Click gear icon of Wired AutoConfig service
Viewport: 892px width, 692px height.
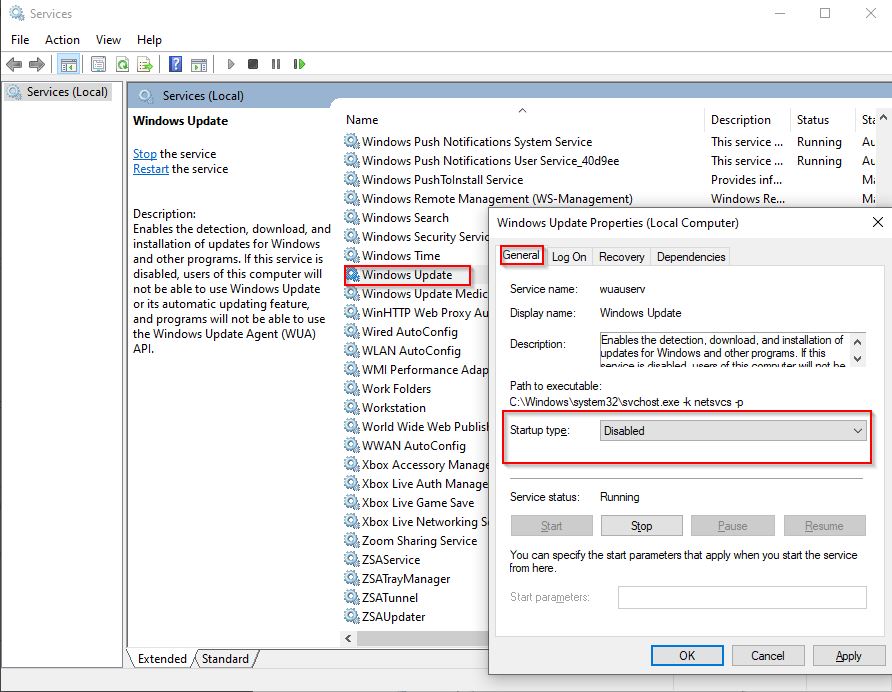pos(352,331)
